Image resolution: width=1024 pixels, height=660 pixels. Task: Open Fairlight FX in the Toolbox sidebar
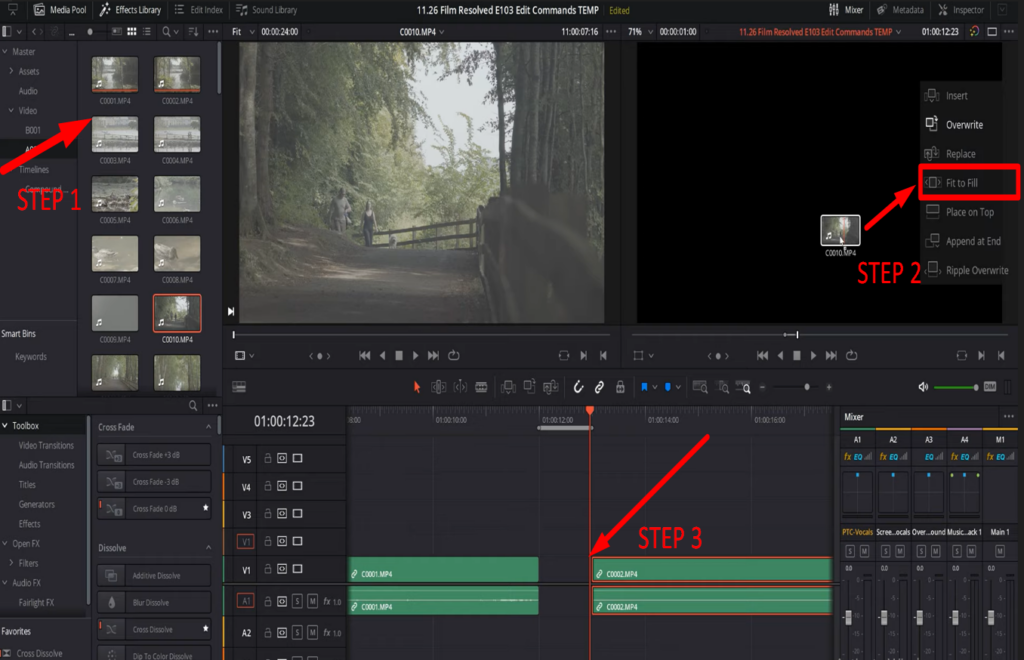point(38,602)
